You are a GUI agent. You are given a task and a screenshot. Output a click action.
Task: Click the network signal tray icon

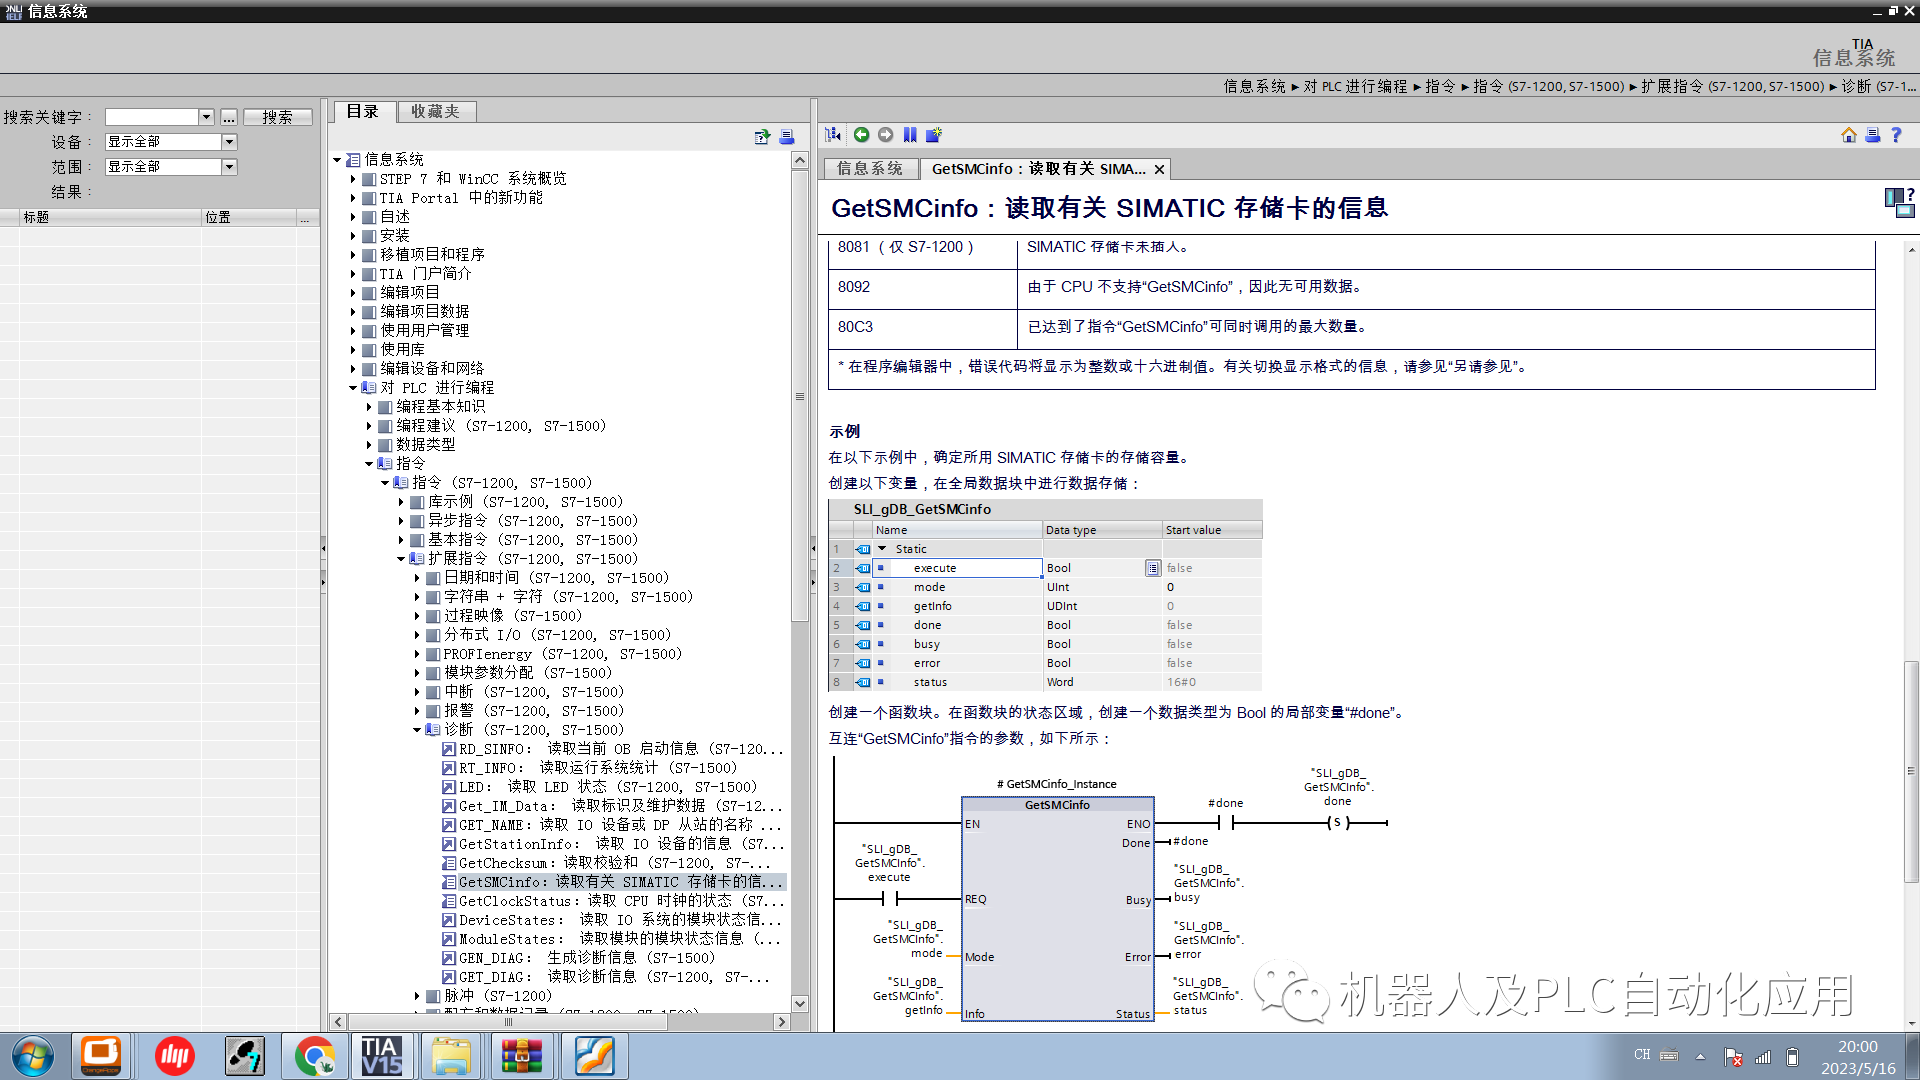point(1763,1056)
